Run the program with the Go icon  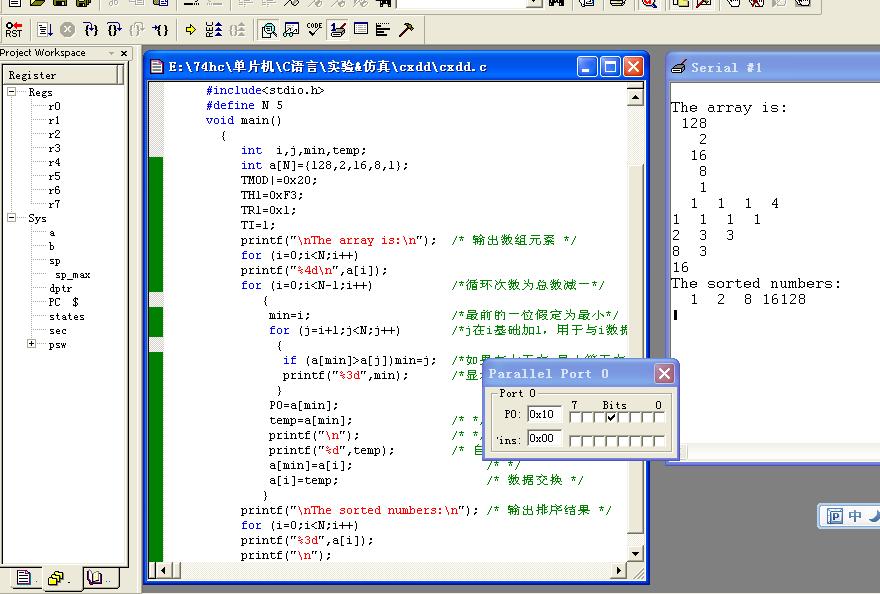point(45,30)
